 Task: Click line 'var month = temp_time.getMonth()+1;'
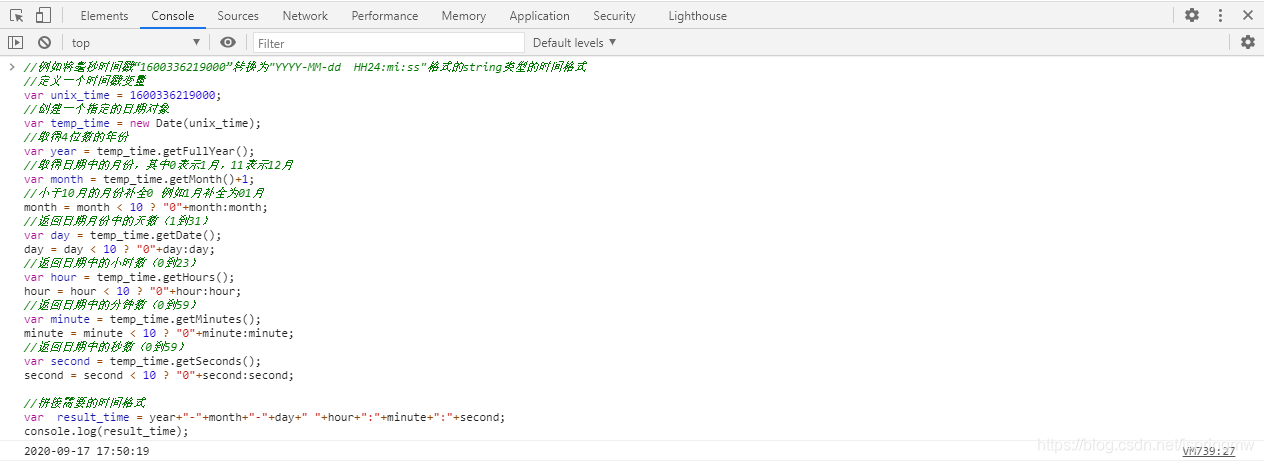pos(139,179)
